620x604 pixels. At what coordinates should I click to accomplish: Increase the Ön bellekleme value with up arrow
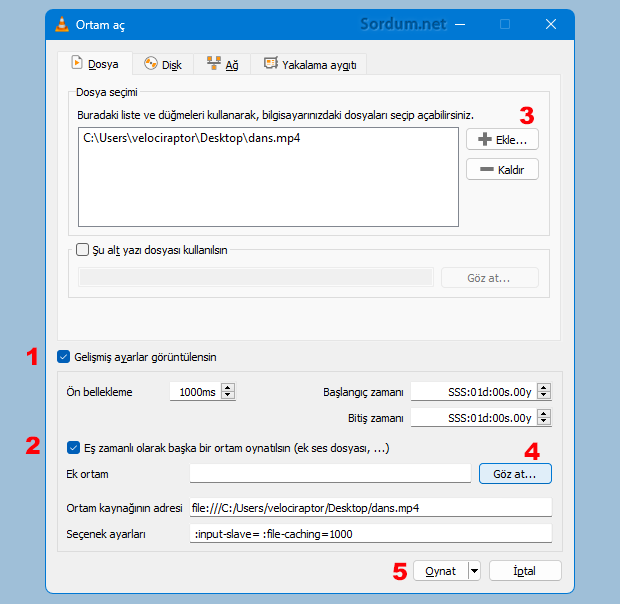click(x=228, y=388)
